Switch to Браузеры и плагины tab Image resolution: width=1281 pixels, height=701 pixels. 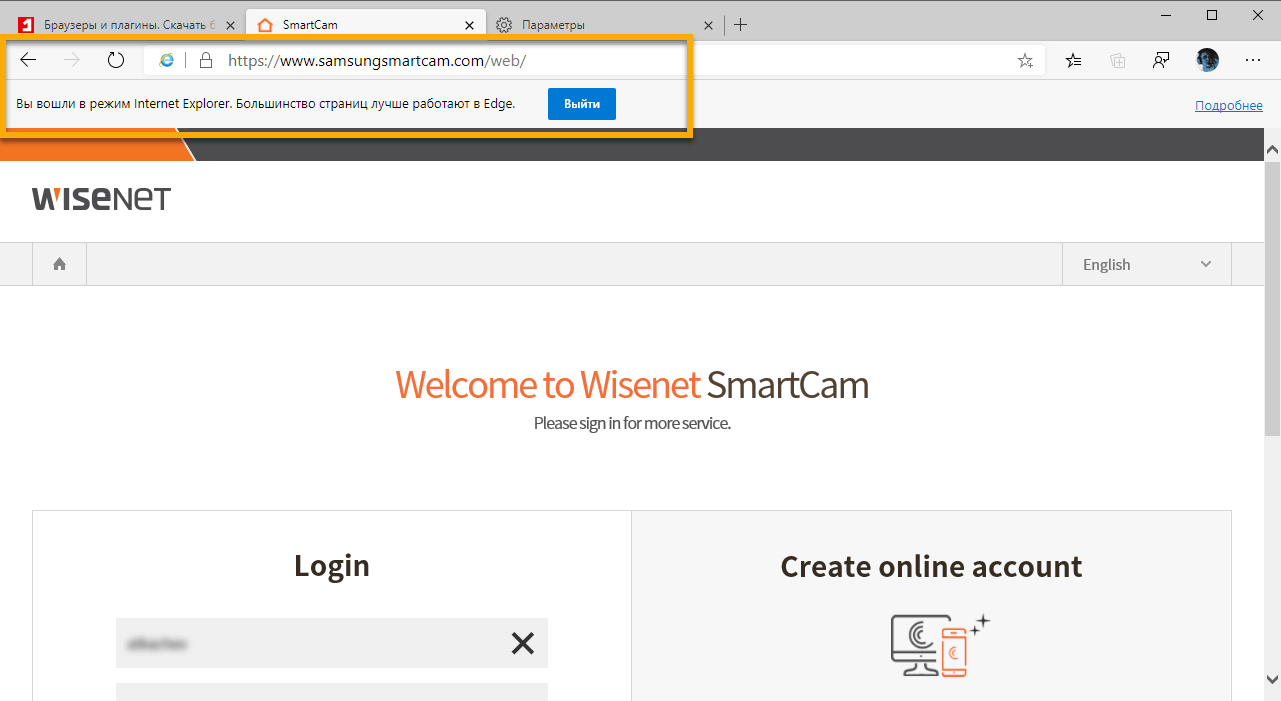[125, 25]
